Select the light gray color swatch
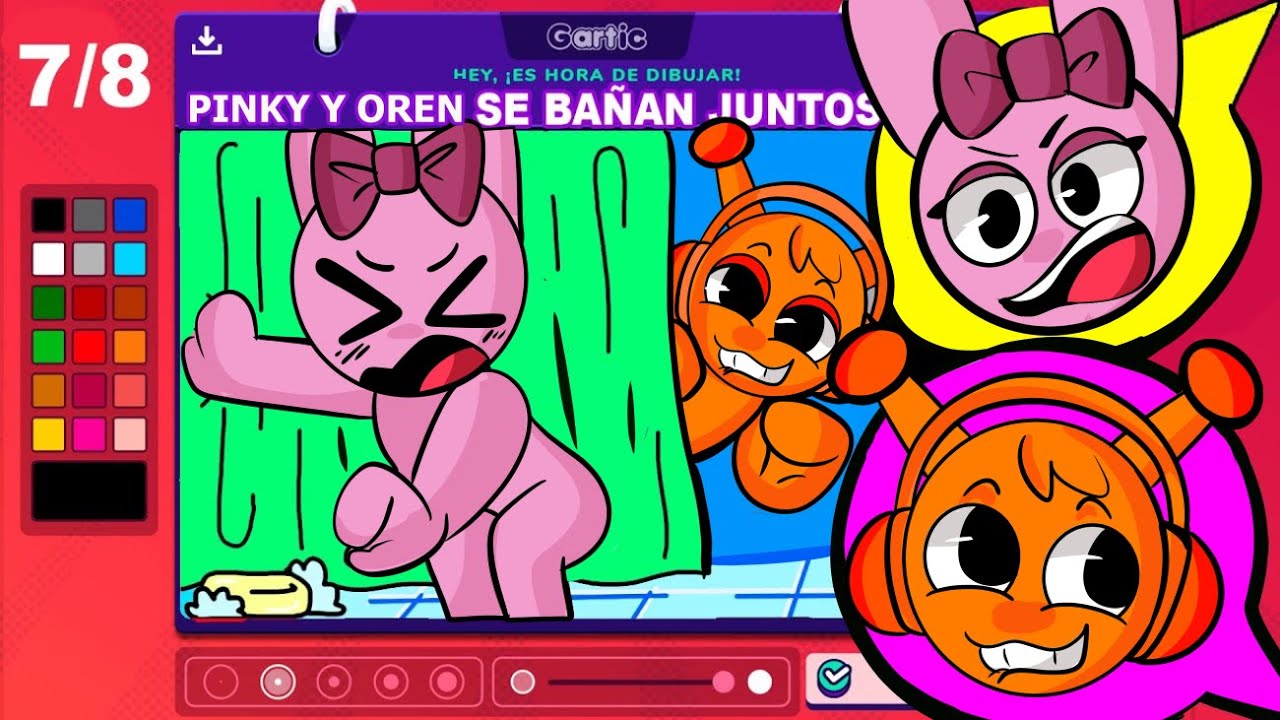 tap(89, 258)
